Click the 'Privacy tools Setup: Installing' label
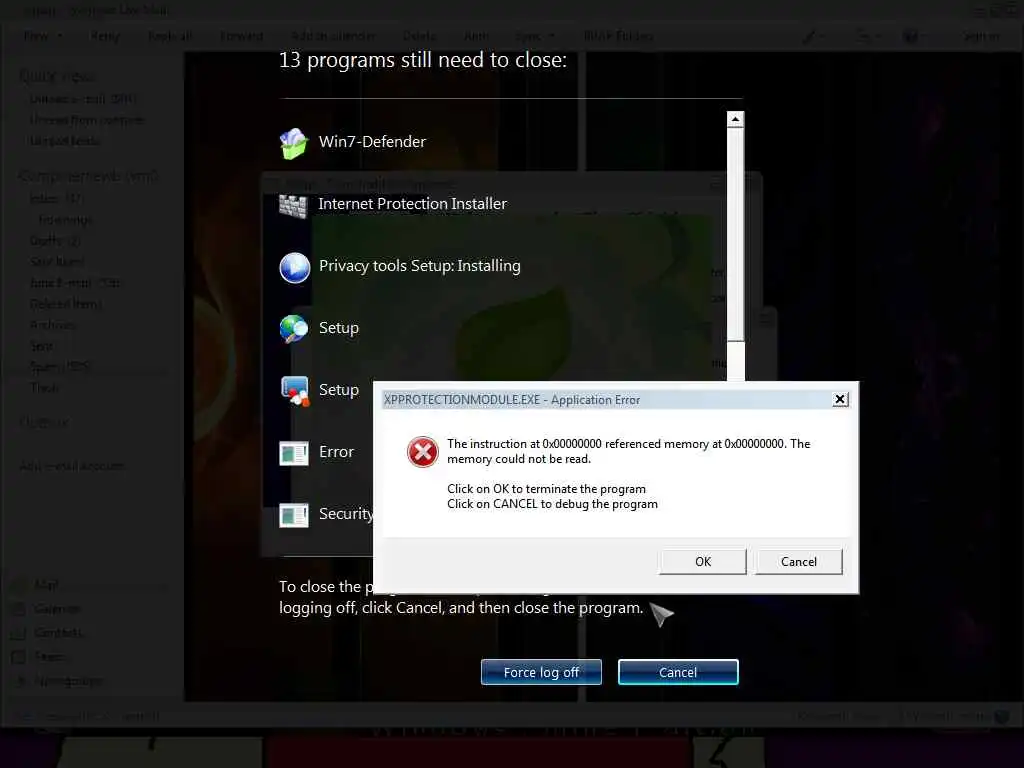Screen dimensions: 1024x768 pos(419,266)
